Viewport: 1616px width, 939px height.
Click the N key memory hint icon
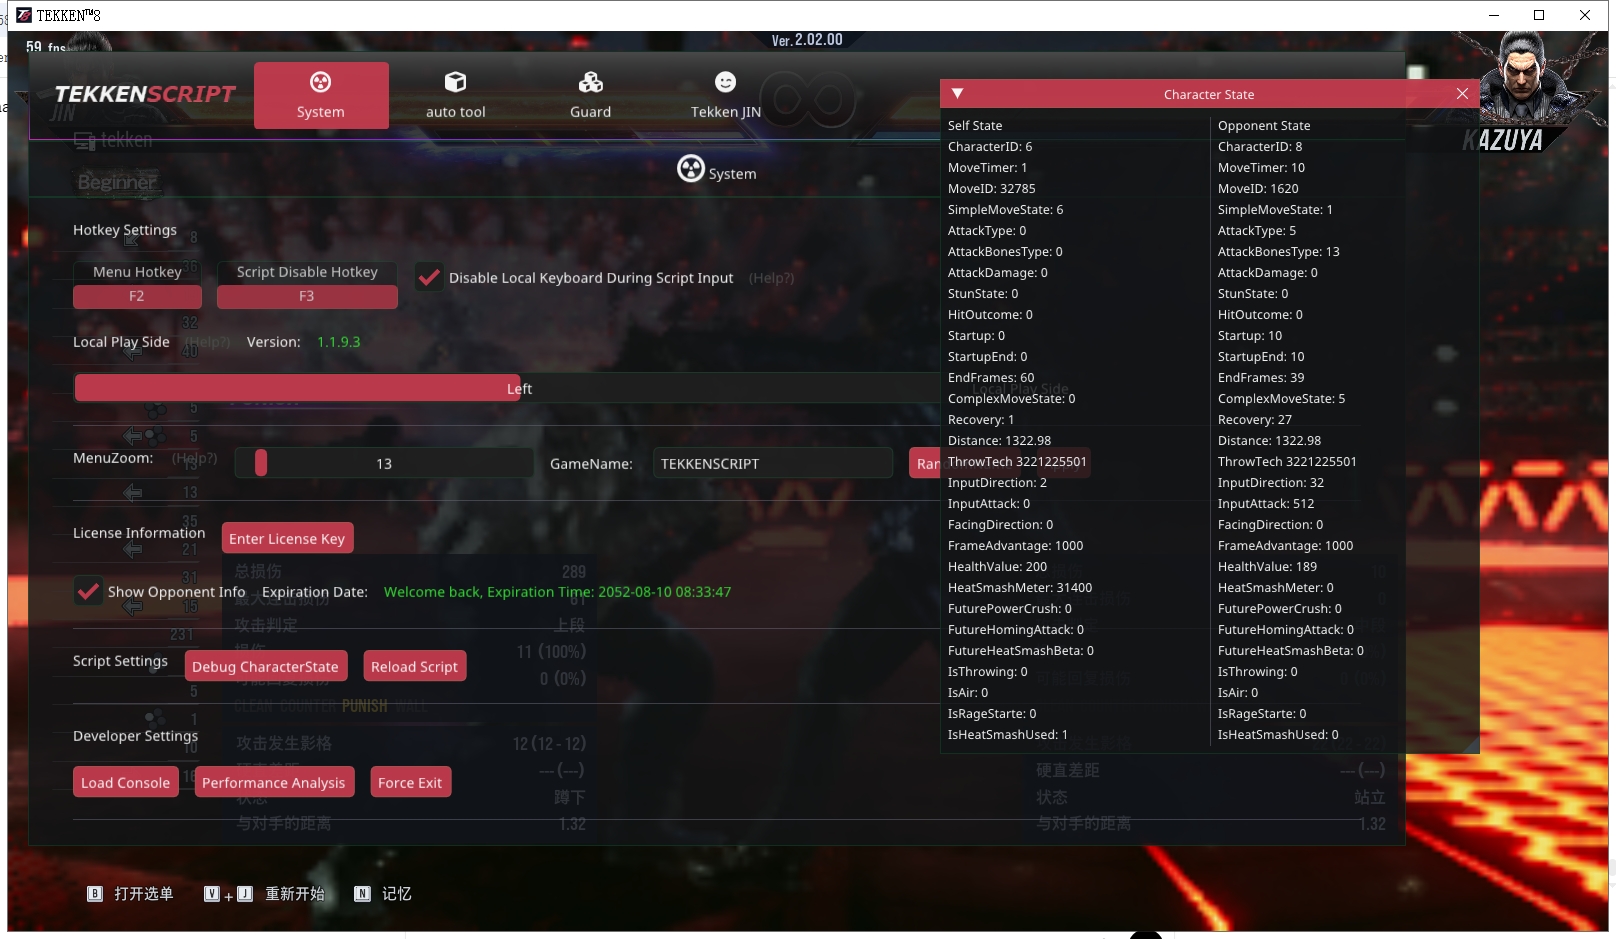coord(362,893)
